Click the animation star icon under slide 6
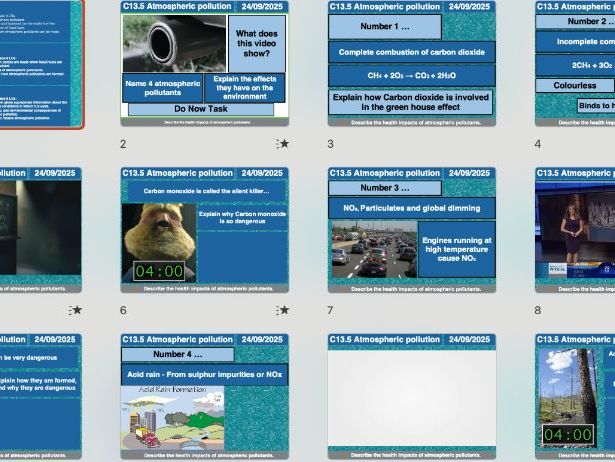 pos(282,310)
